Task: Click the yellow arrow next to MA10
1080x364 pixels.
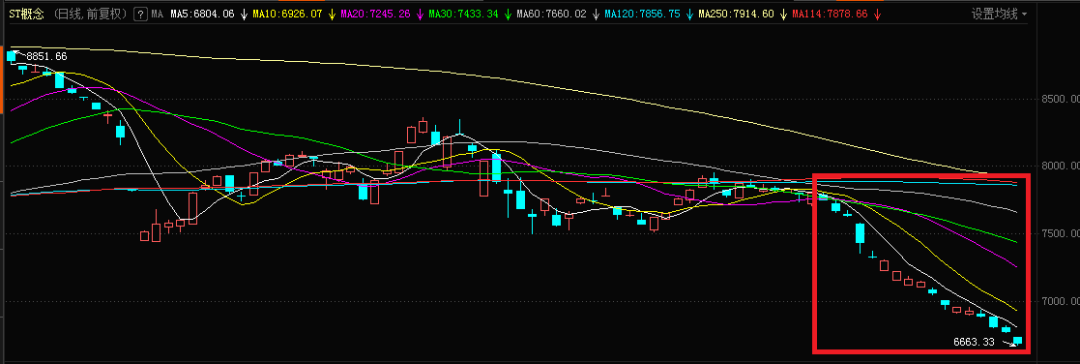Action: (x=333, y=13)
